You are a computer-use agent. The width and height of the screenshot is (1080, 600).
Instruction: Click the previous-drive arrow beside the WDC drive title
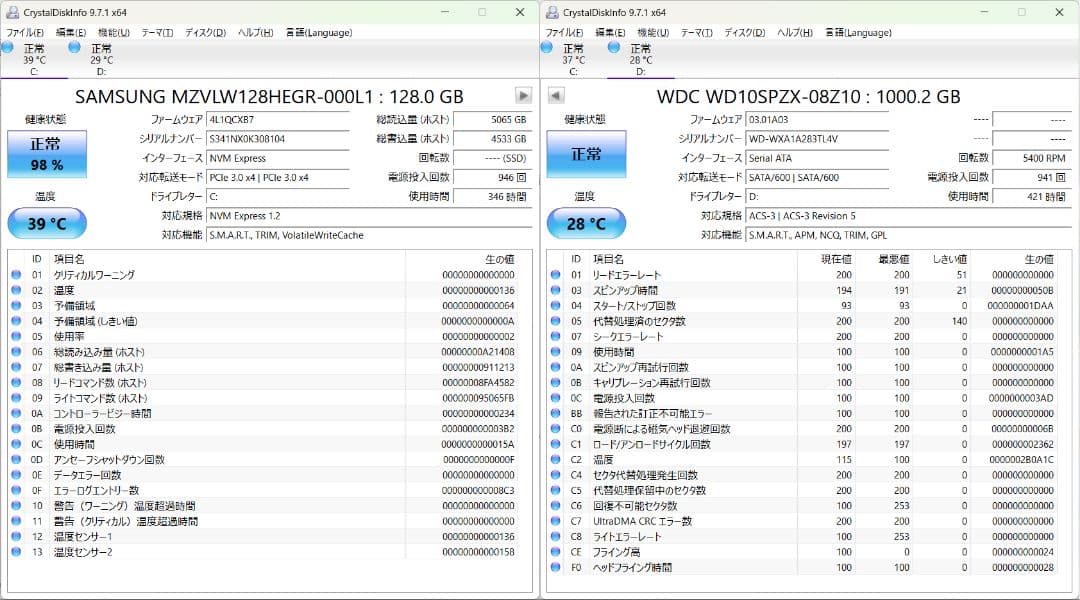coord(554,95)
